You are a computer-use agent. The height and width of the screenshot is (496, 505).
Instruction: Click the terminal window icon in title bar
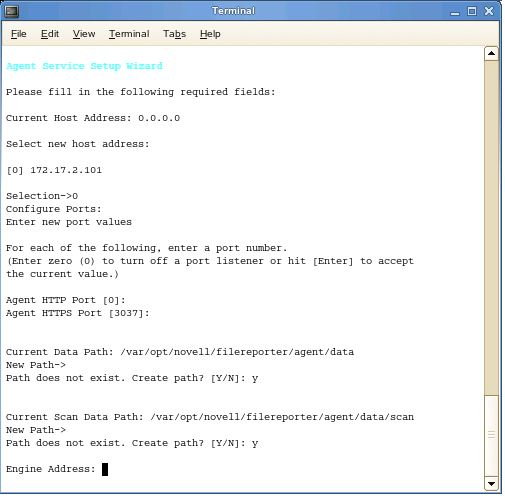pos(12,11)
